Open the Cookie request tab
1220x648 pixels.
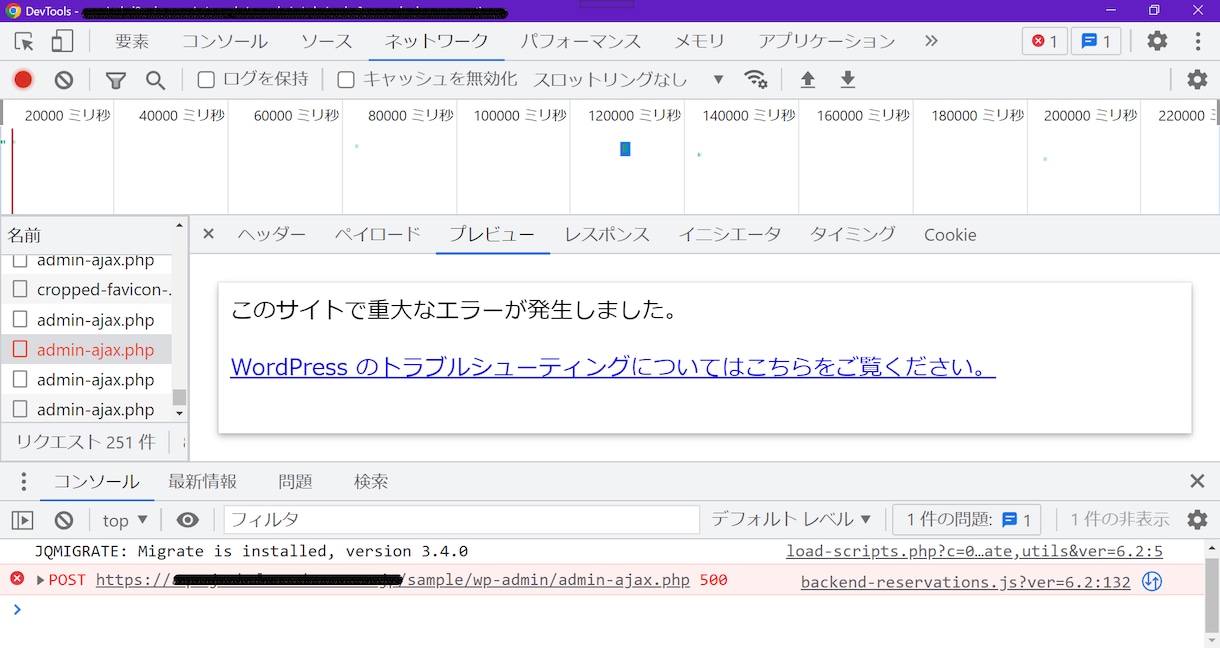950,234
